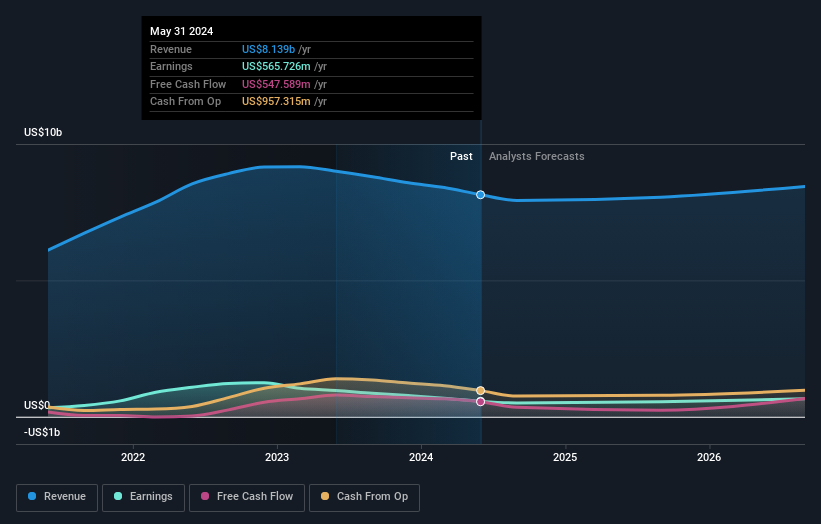Viewport: 821px width, 524px height.
Task: Select the pink Free Cash Flow data point
Action: click(480, 402)
